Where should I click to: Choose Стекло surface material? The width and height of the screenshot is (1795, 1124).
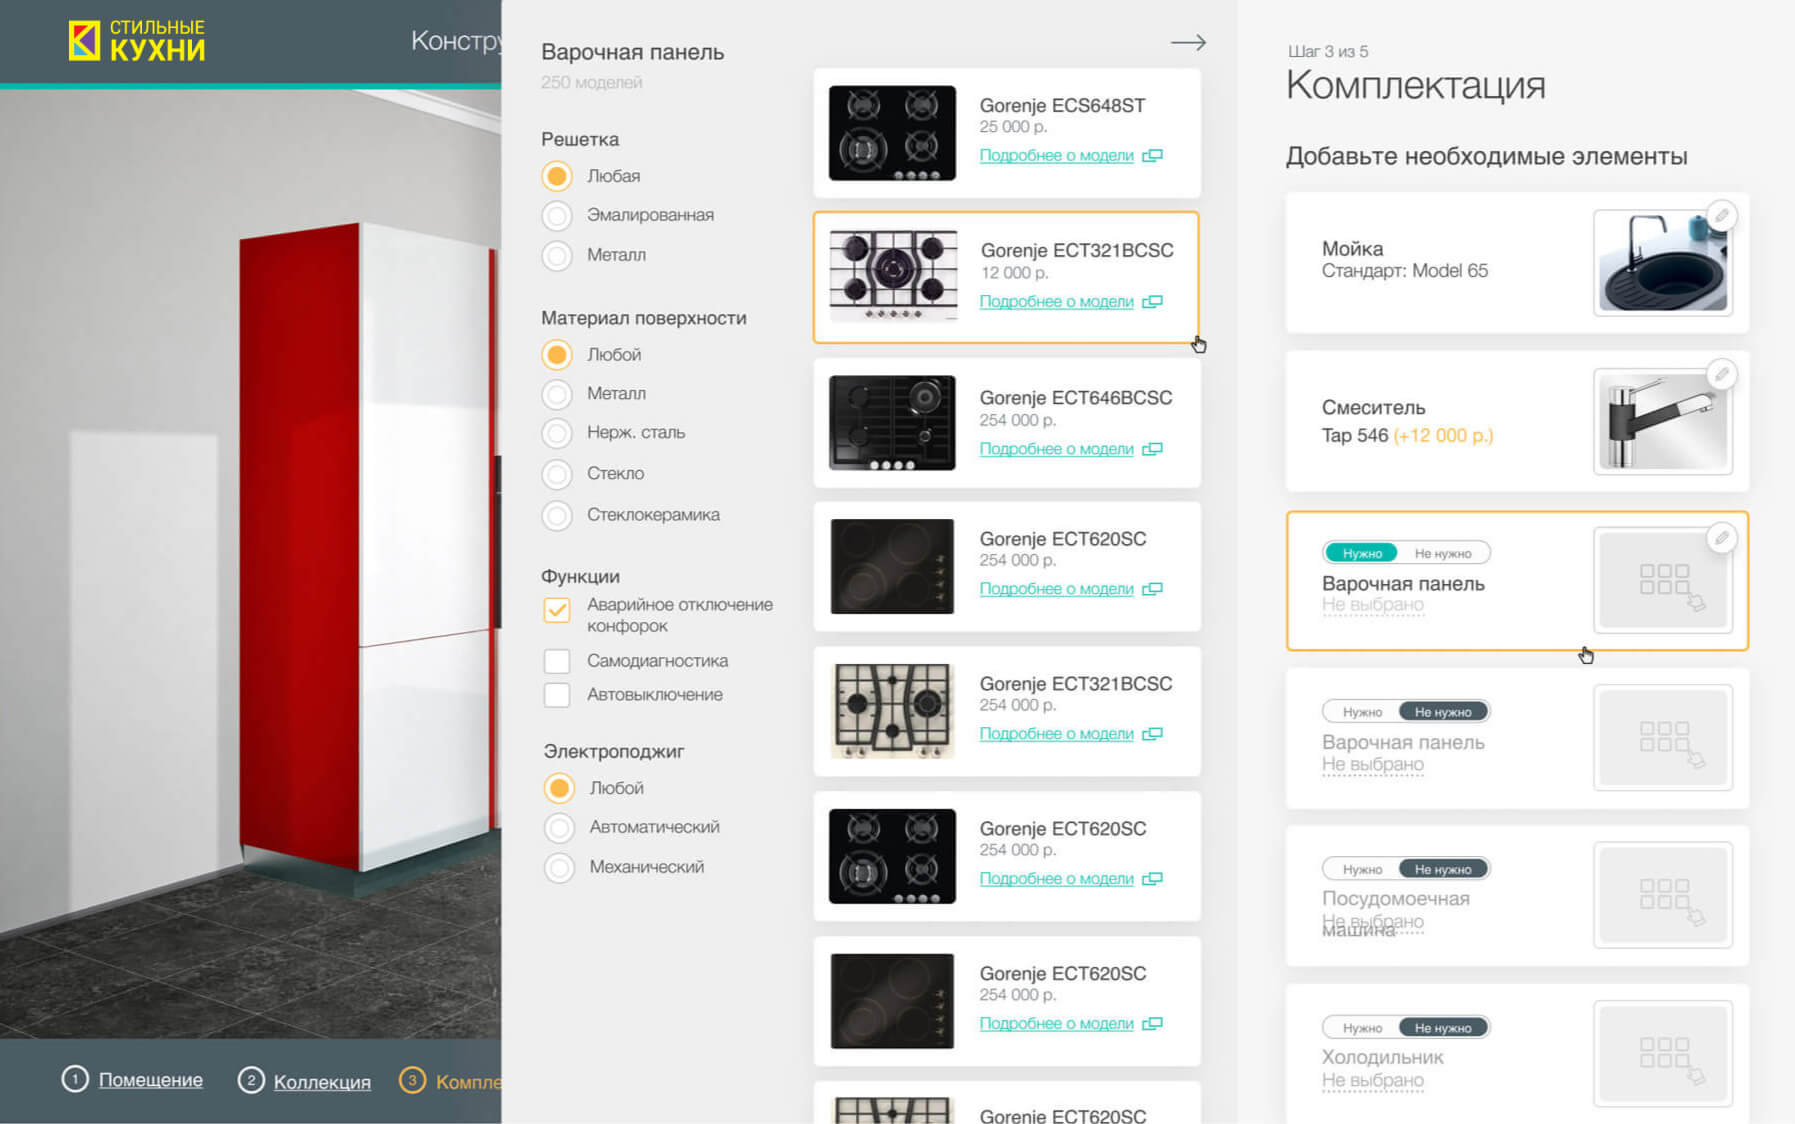coord(557,474)
